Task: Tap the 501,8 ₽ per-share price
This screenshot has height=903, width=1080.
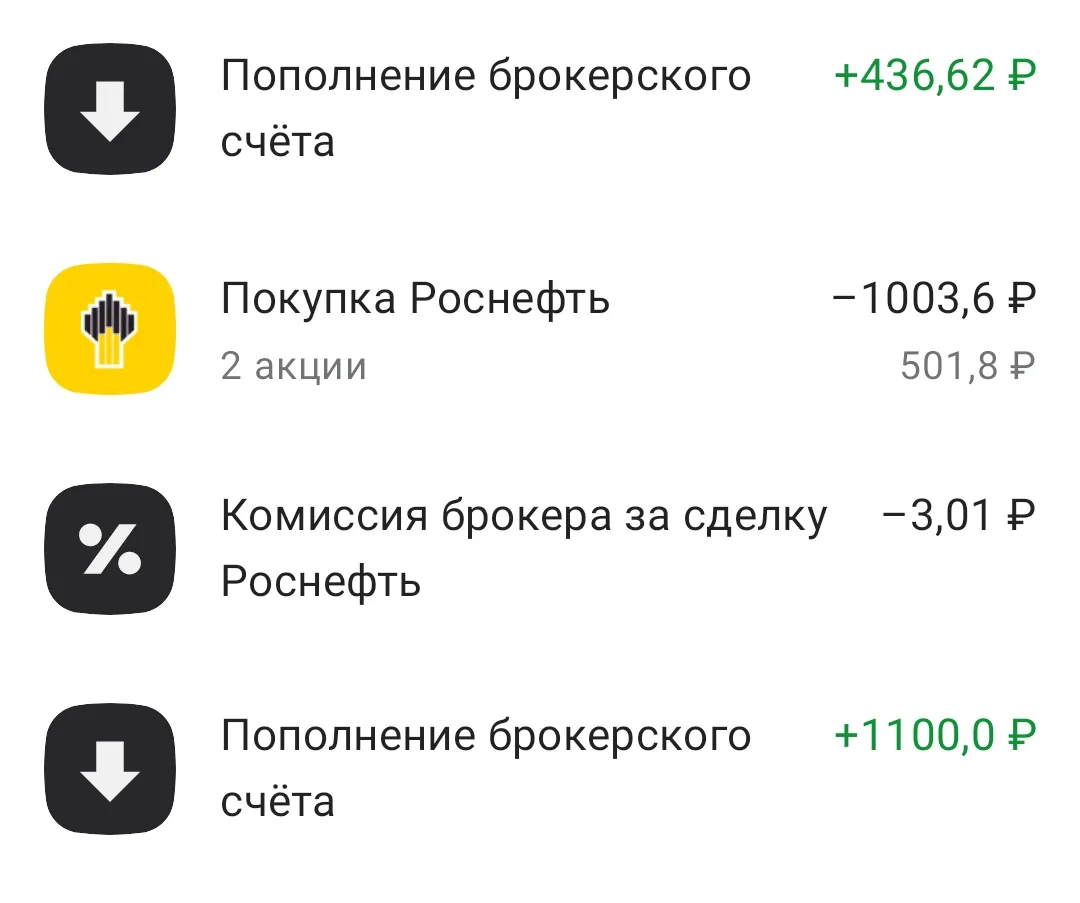Action: coord(968,366)
